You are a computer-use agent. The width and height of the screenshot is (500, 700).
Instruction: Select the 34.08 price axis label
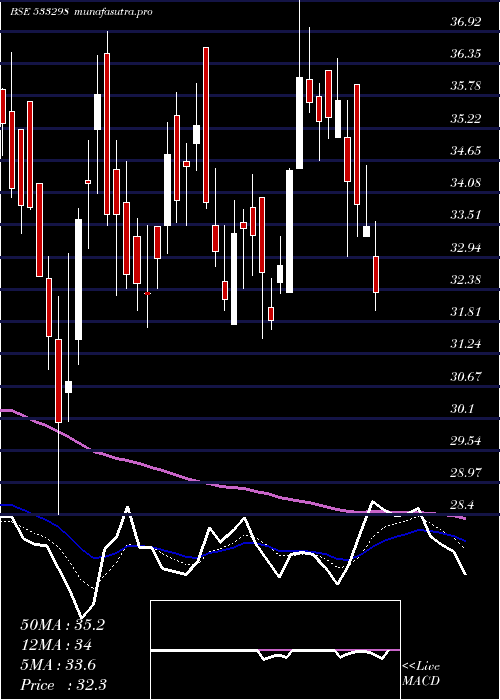[x=466, y=183]
